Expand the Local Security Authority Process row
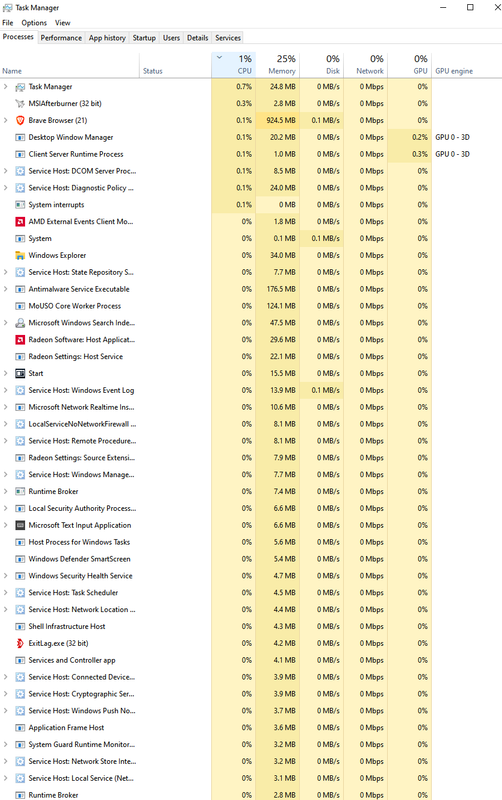502x800 pixels. 6,508
